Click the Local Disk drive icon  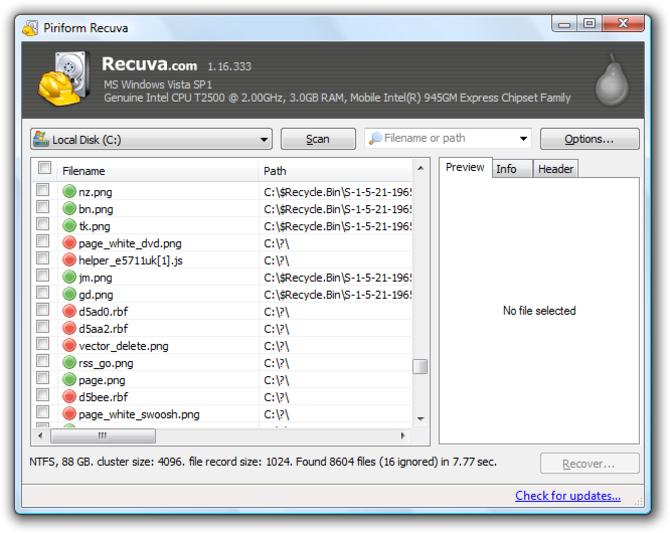point(41,140)
